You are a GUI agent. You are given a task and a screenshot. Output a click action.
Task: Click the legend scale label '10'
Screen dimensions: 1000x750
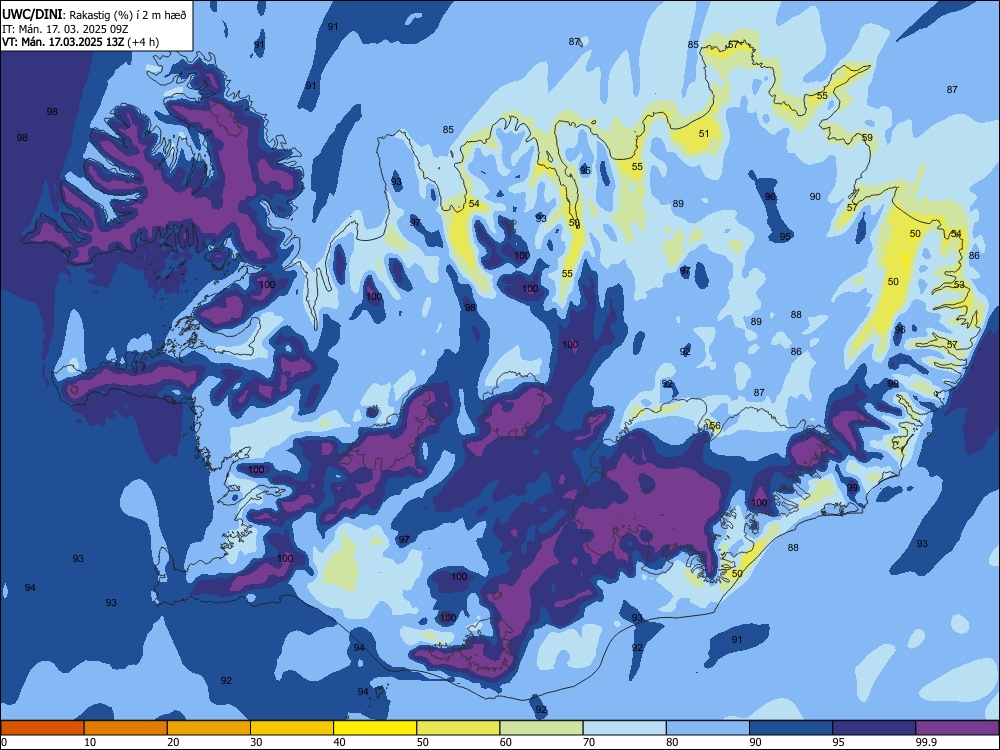[90, 742]
